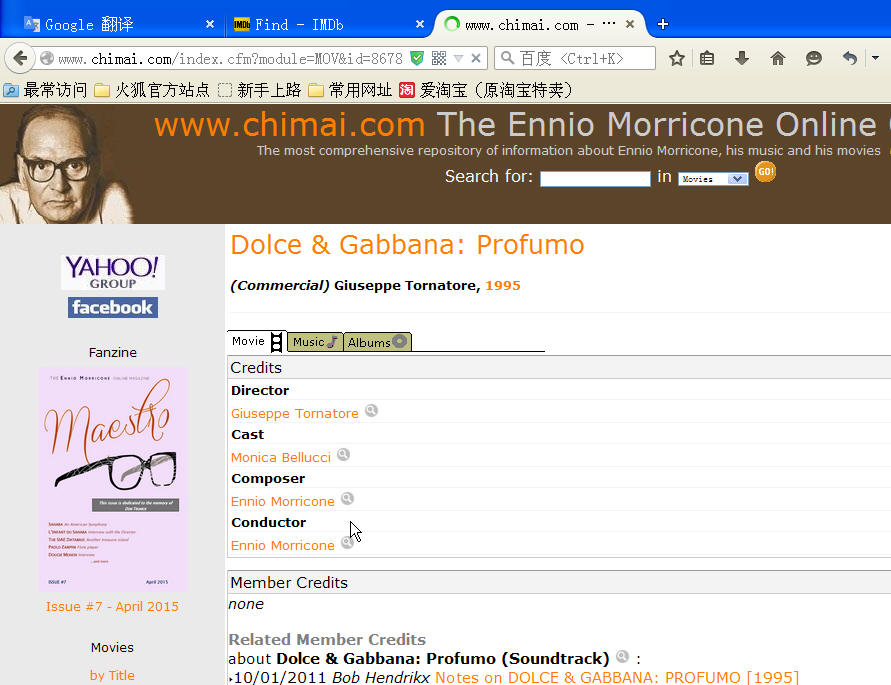Open the chat smiley face icon
Viewport: 891px width, 685px height.
[814, 58]
